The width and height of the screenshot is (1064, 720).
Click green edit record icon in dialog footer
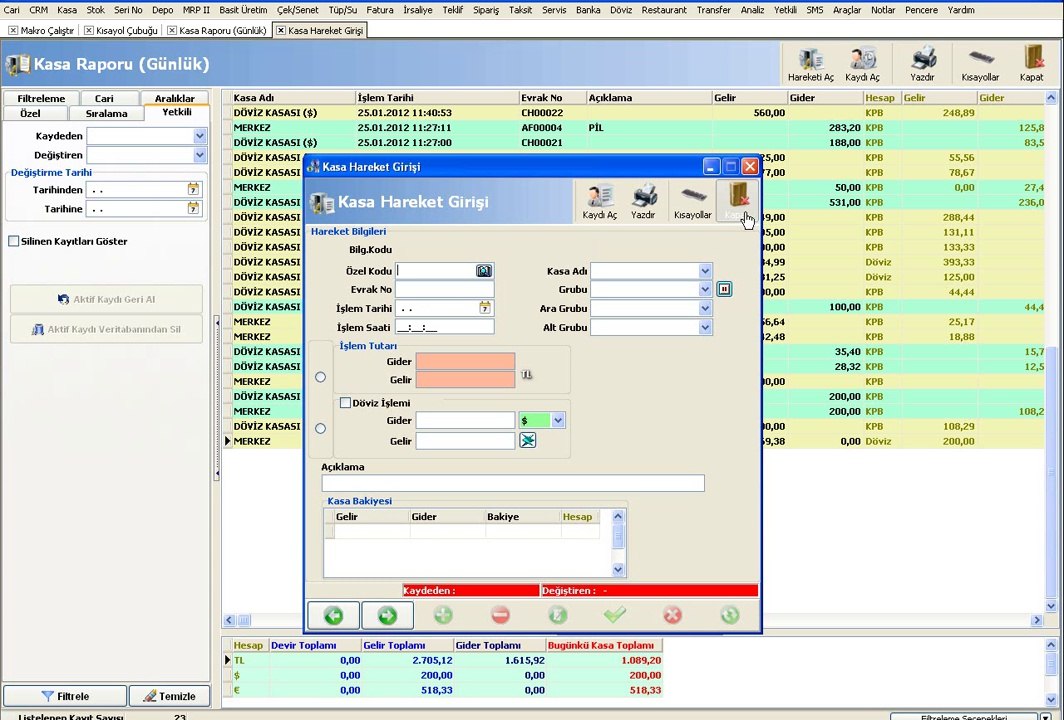[557, 615]
